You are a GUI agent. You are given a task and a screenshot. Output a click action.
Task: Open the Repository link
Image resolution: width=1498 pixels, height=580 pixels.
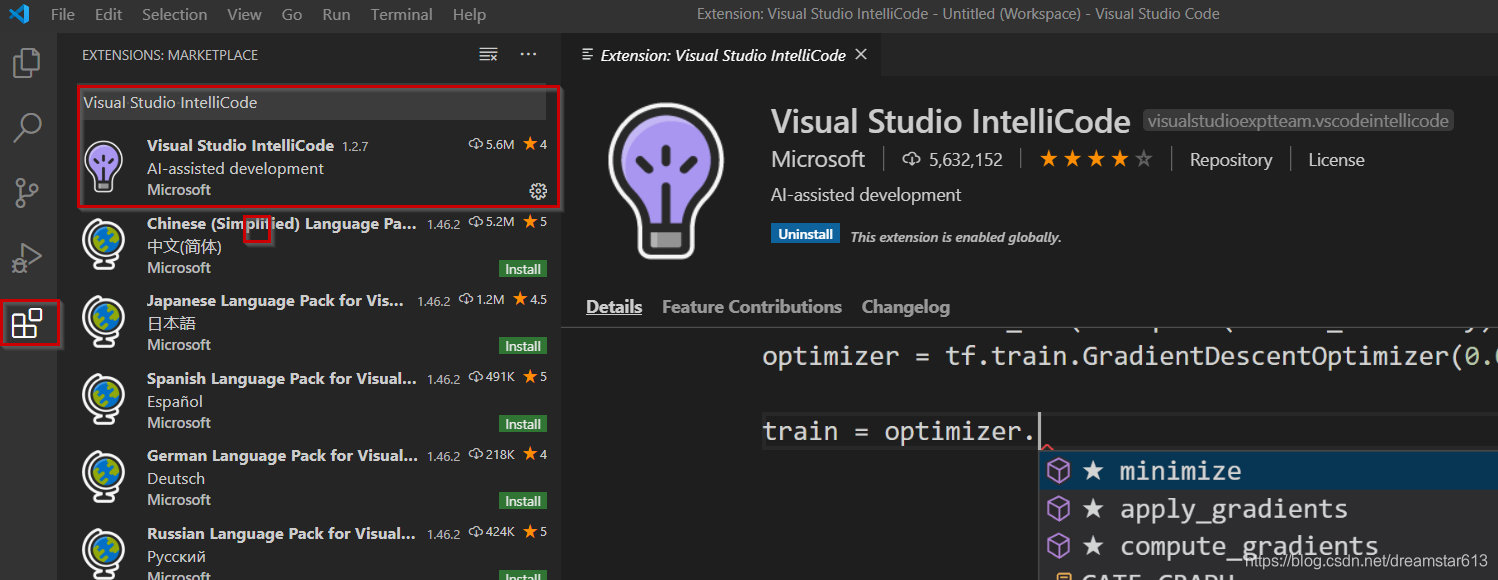1231,159
